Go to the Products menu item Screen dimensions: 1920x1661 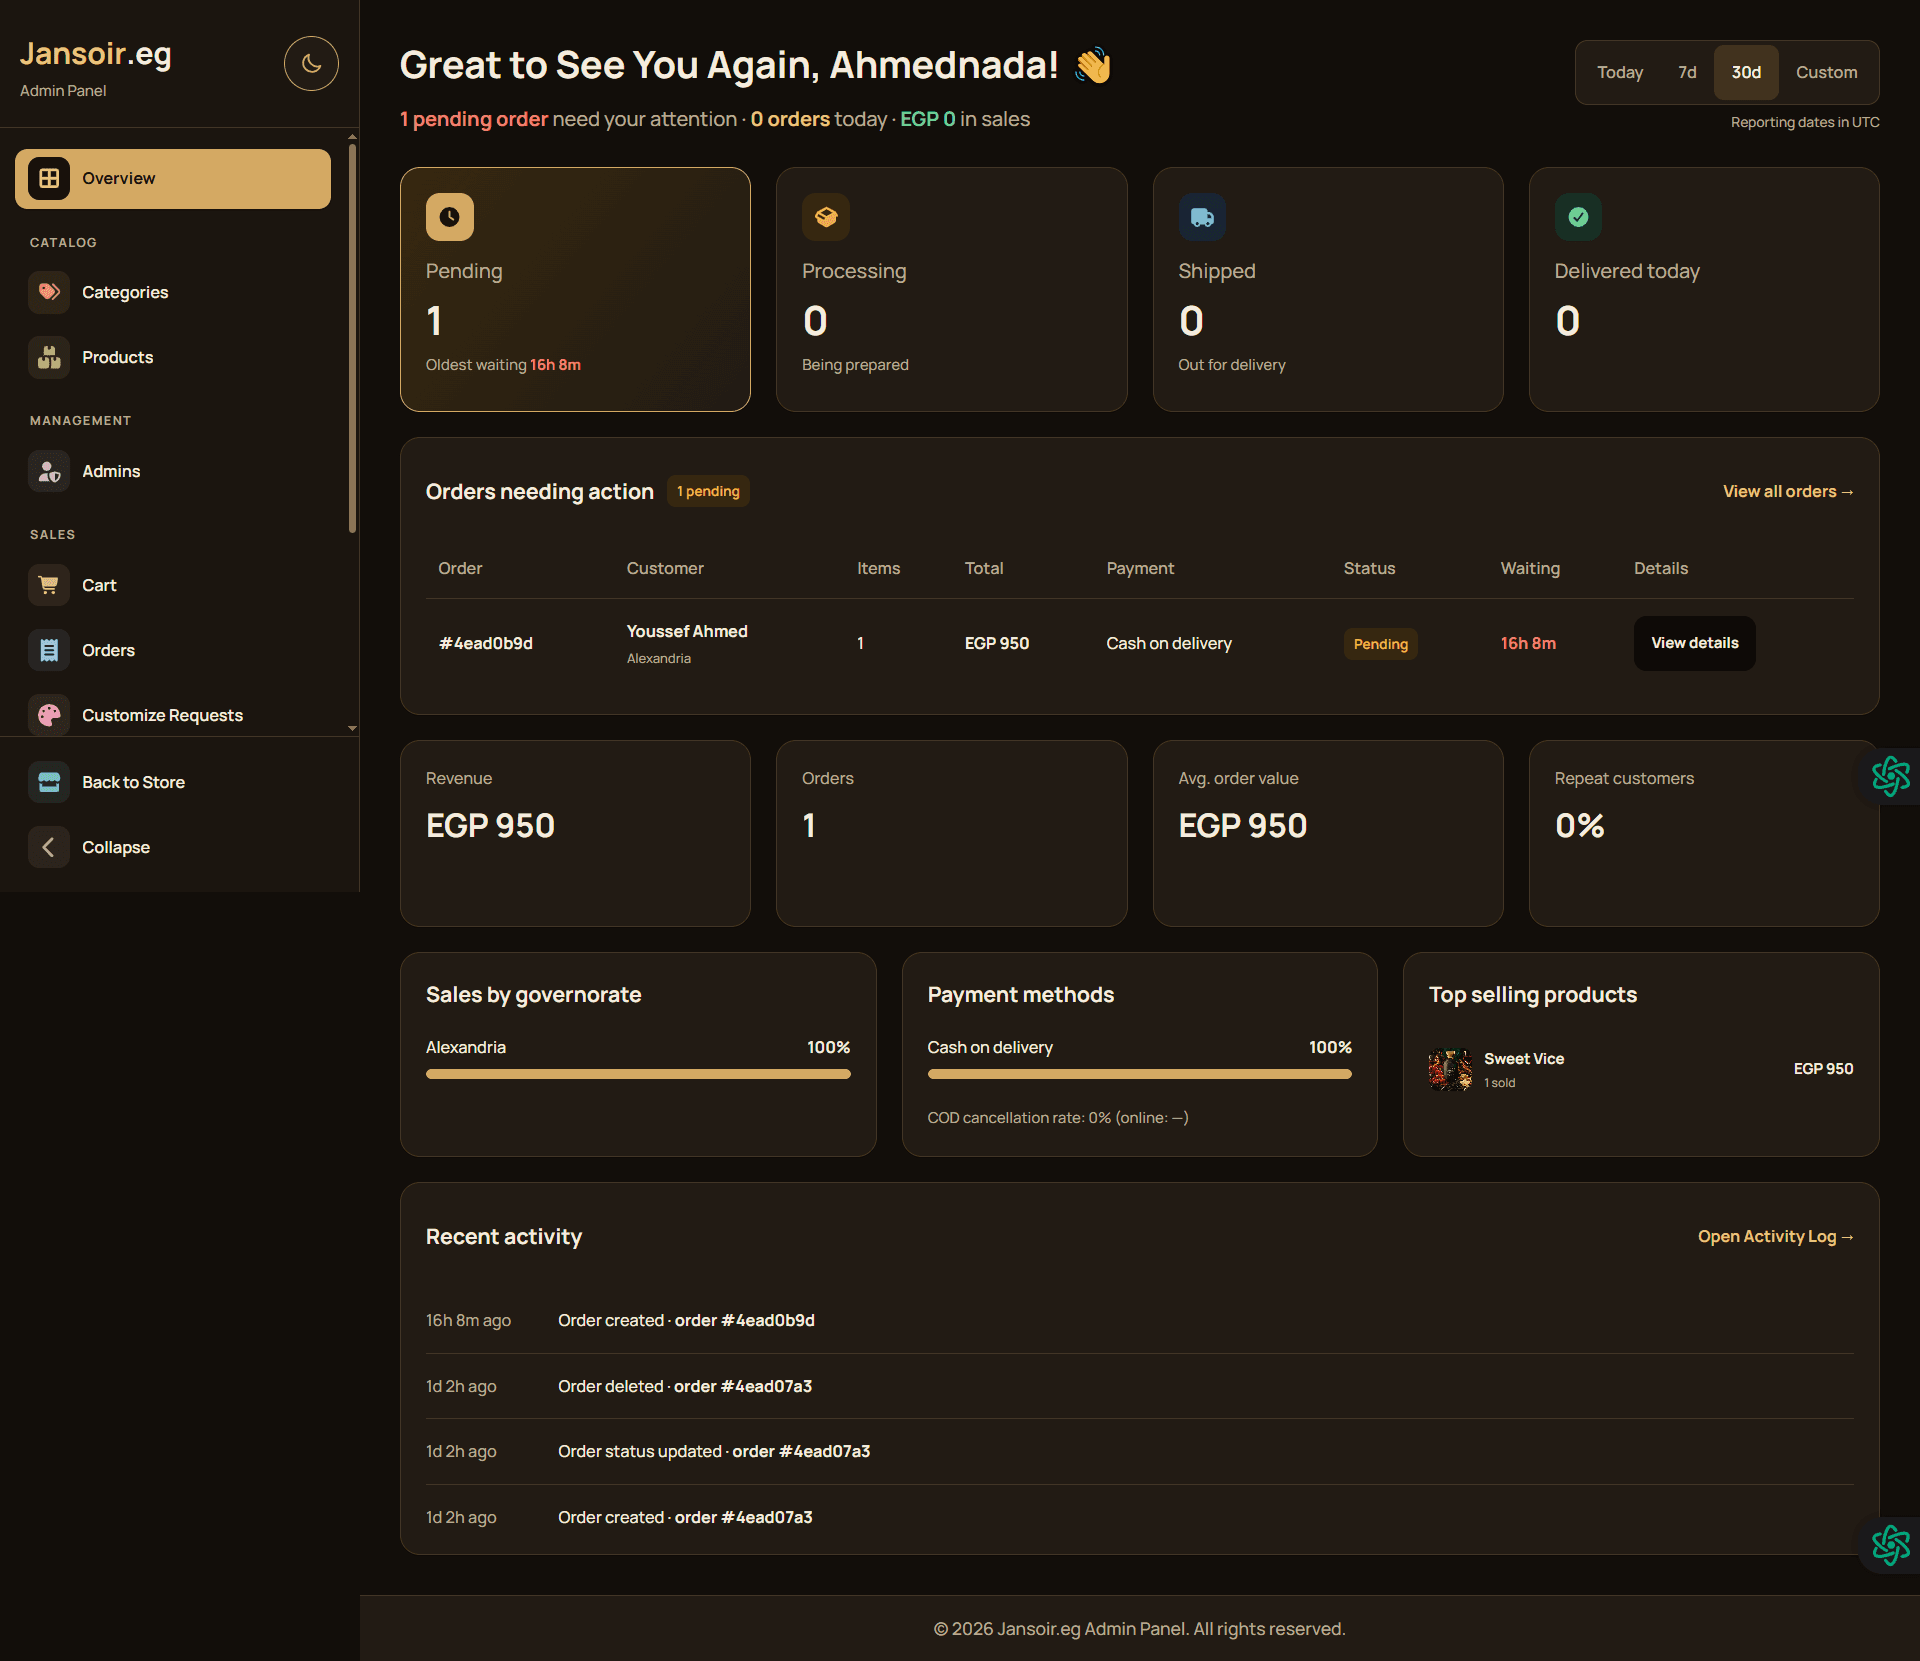click(x=173, y=357)
